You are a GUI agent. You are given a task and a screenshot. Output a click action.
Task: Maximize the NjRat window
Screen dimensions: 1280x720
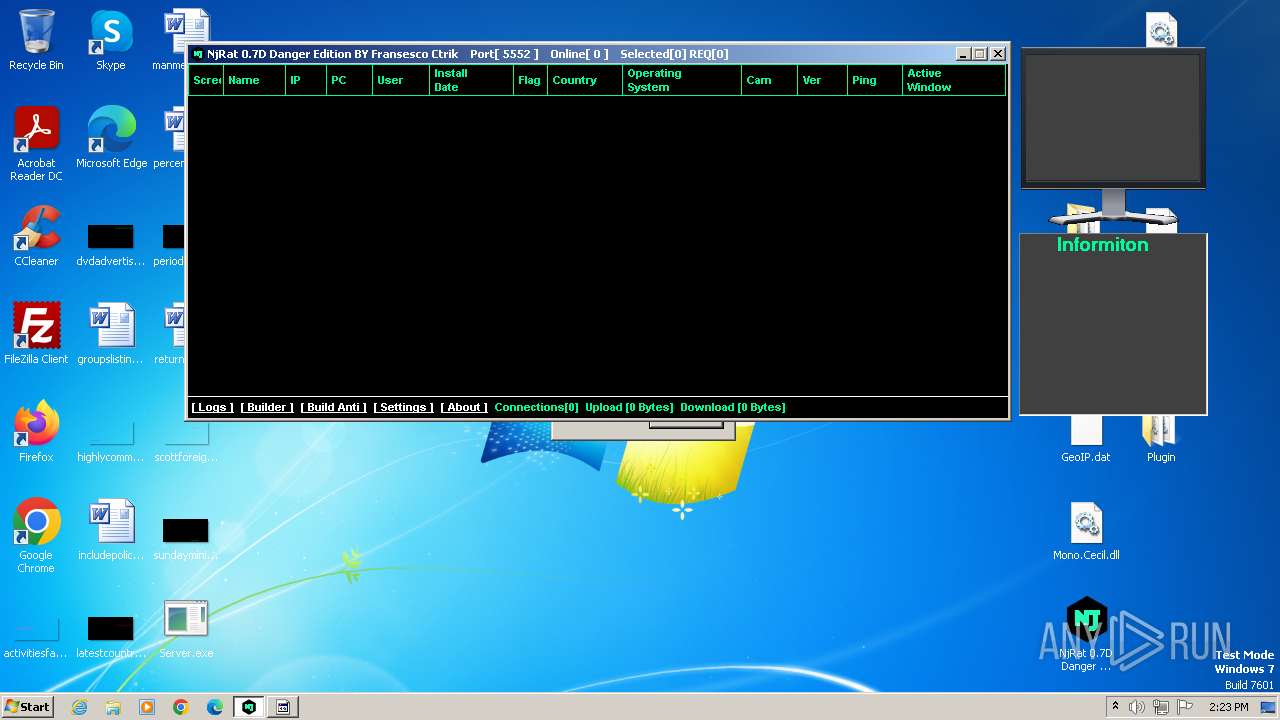coord(980,54)
